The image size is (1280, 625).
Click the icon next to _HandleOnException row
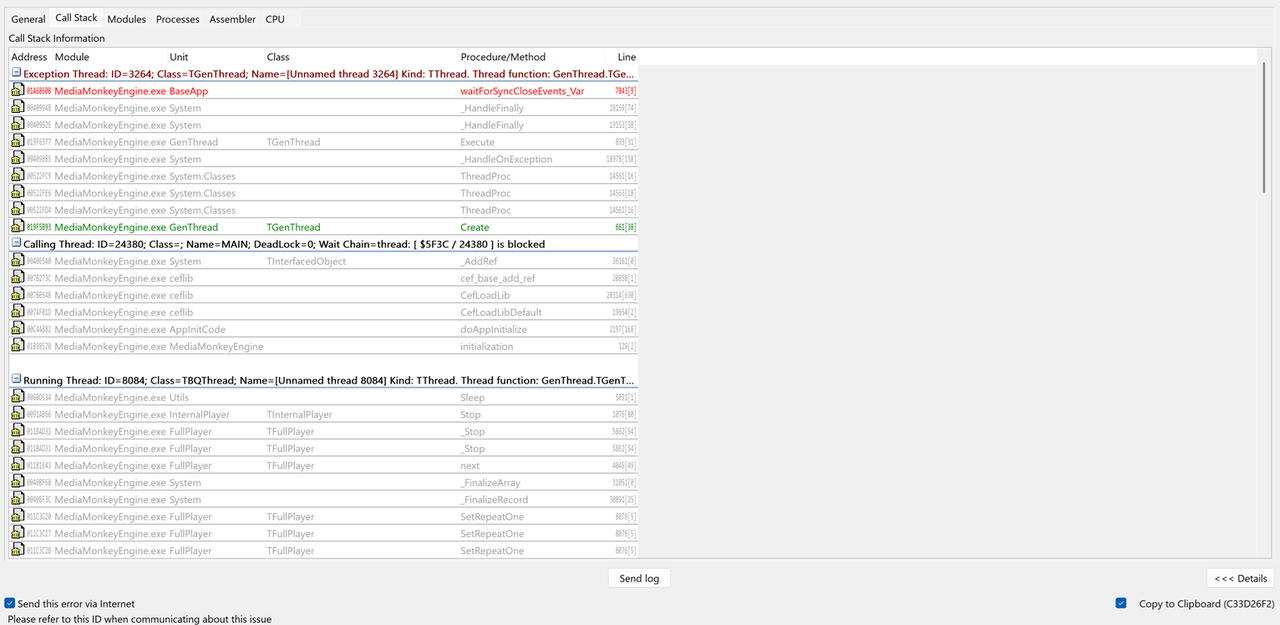(17, 159)
